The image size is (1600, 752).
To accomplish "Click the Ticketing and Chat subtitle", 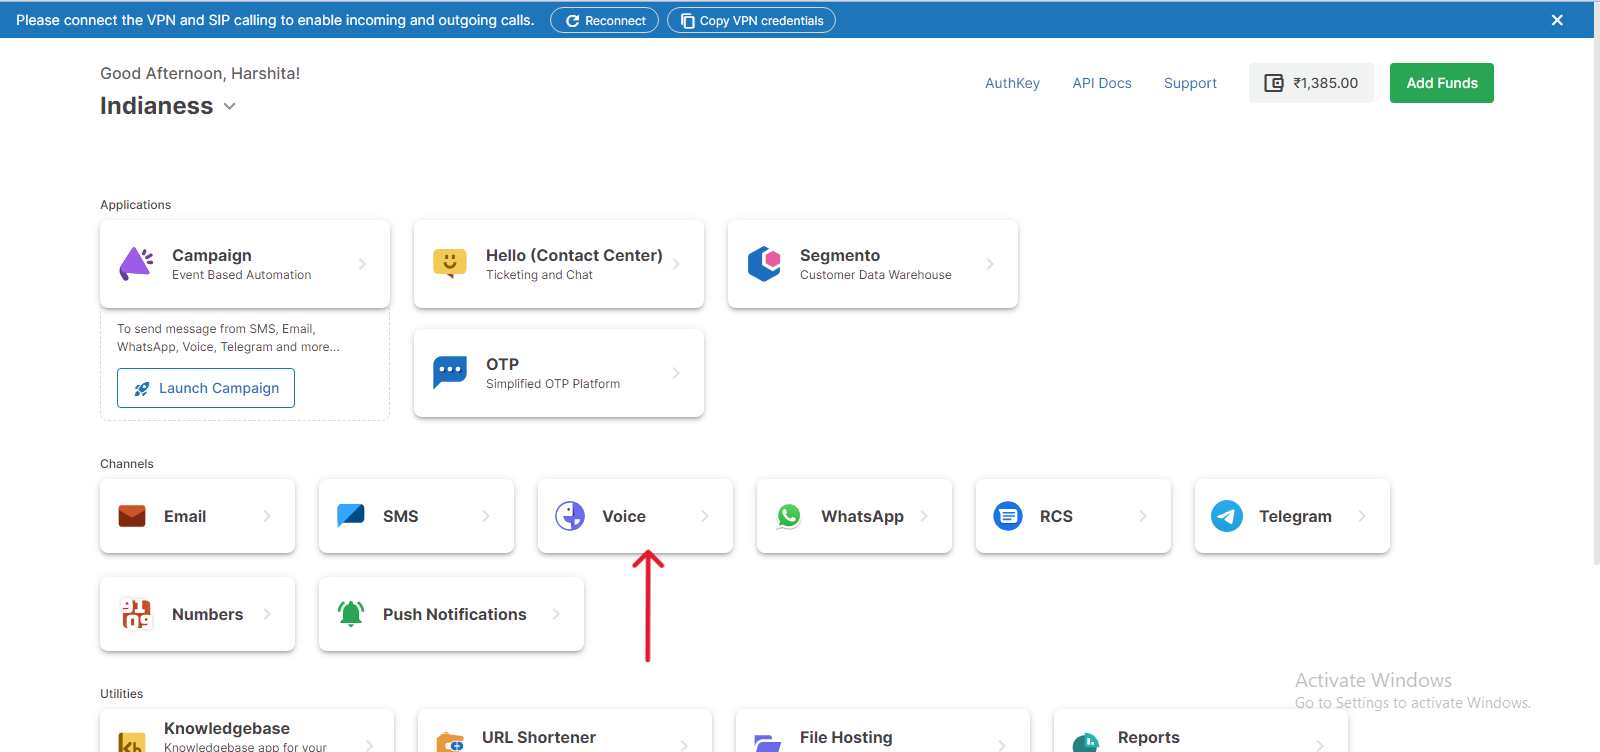I will pyautogui.click(x=539, y=275).
